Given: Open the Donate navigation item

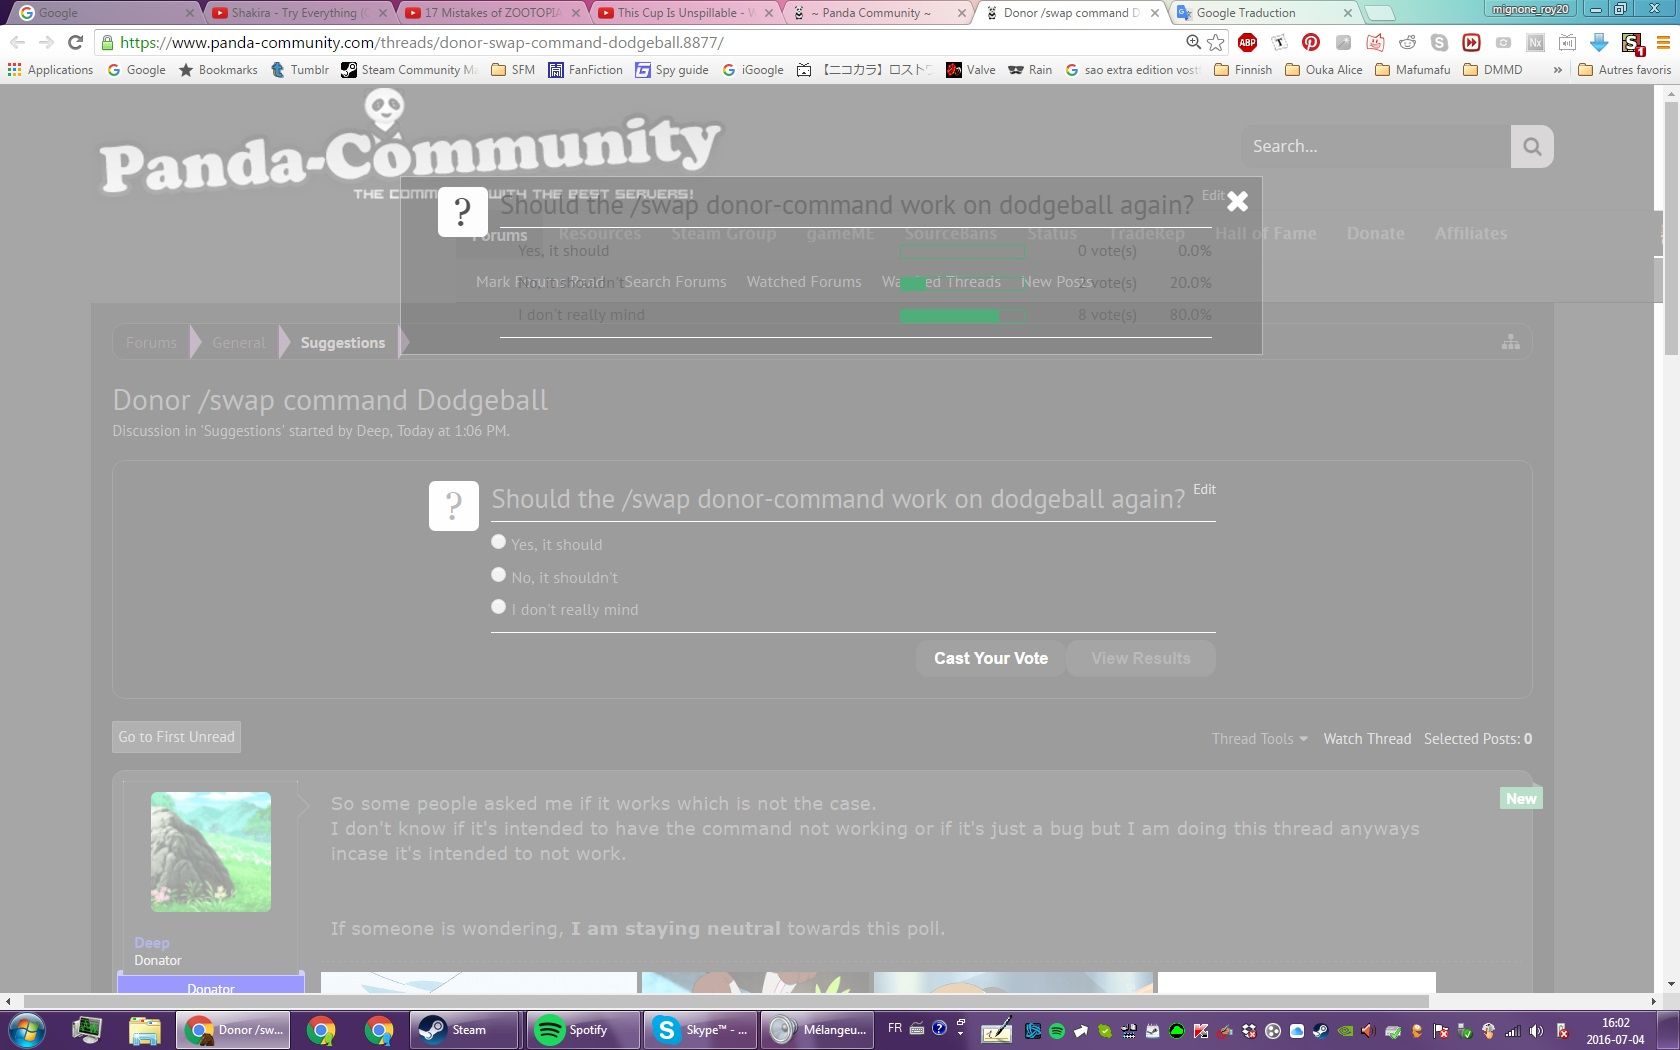Looking at the screenshot, I should click(1375, 234).
